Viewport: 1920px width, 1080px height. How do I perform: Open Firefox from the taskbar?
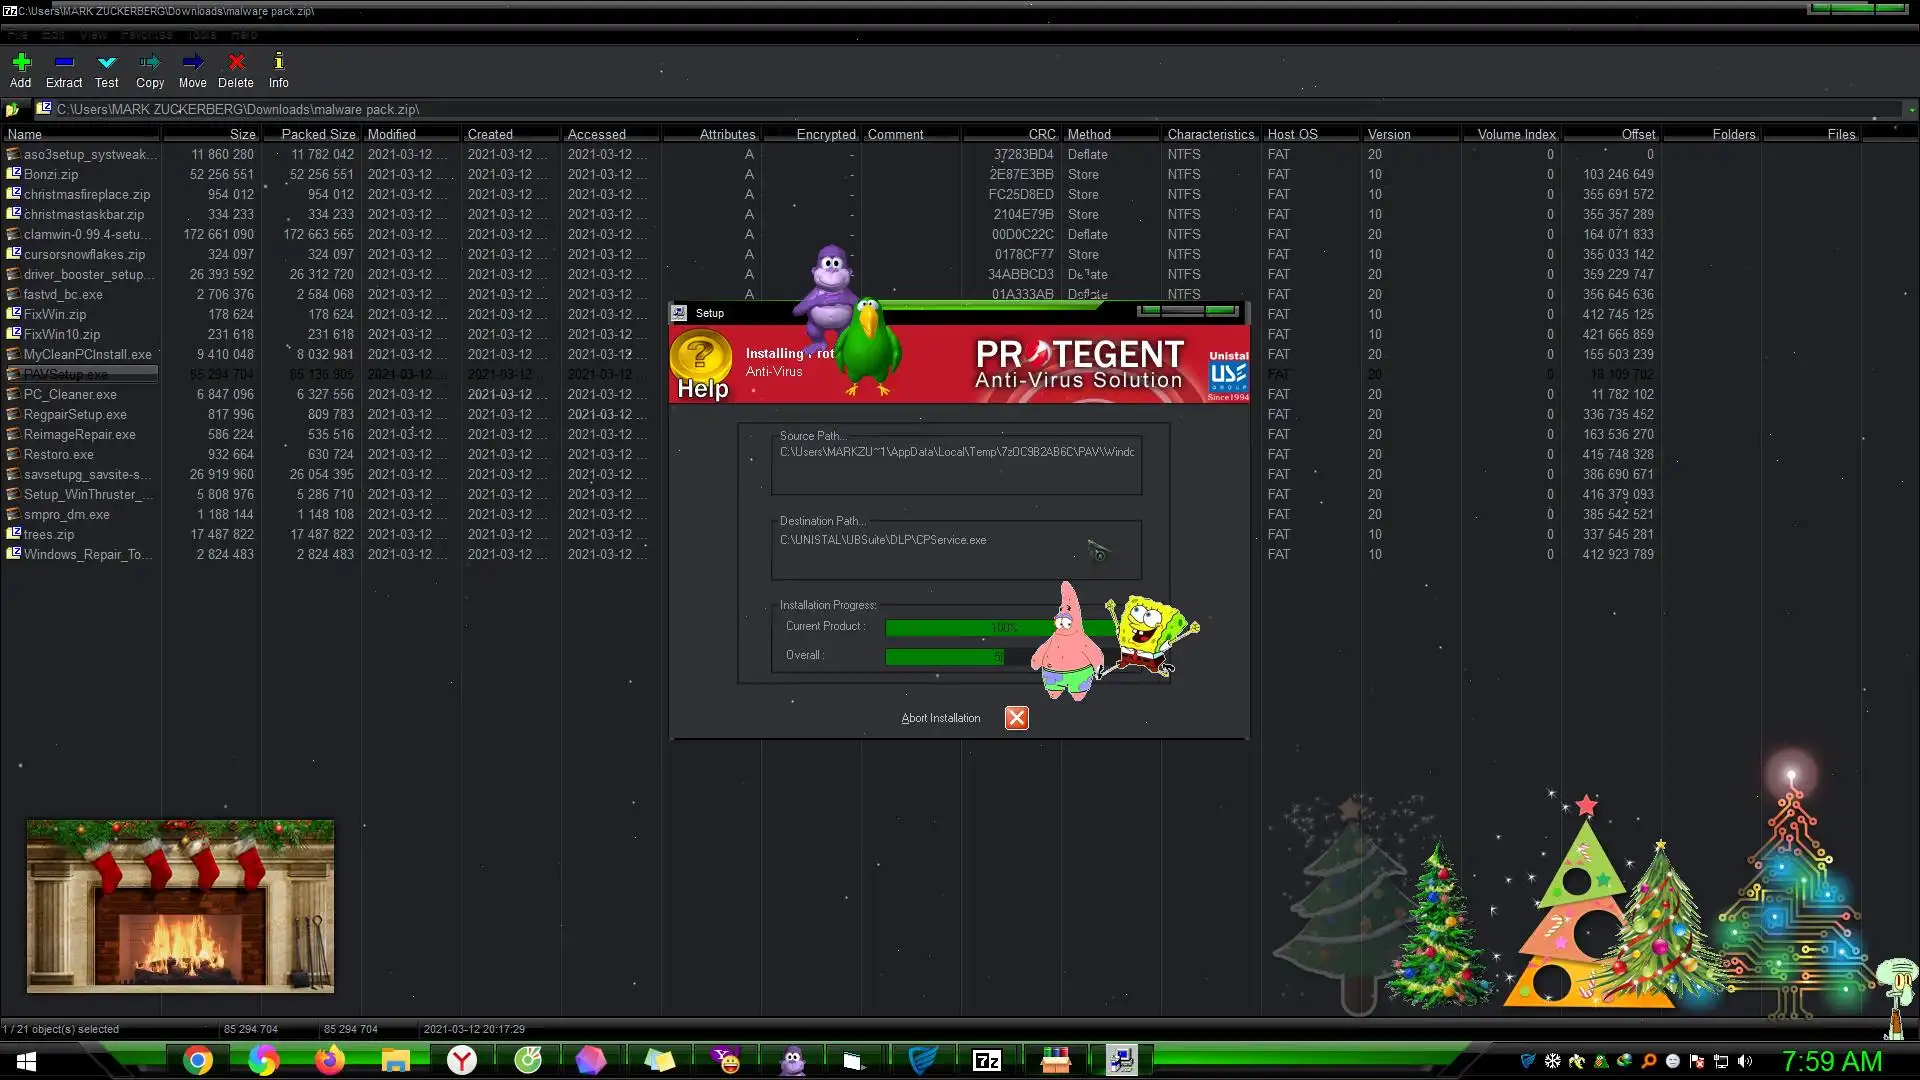329,1060
